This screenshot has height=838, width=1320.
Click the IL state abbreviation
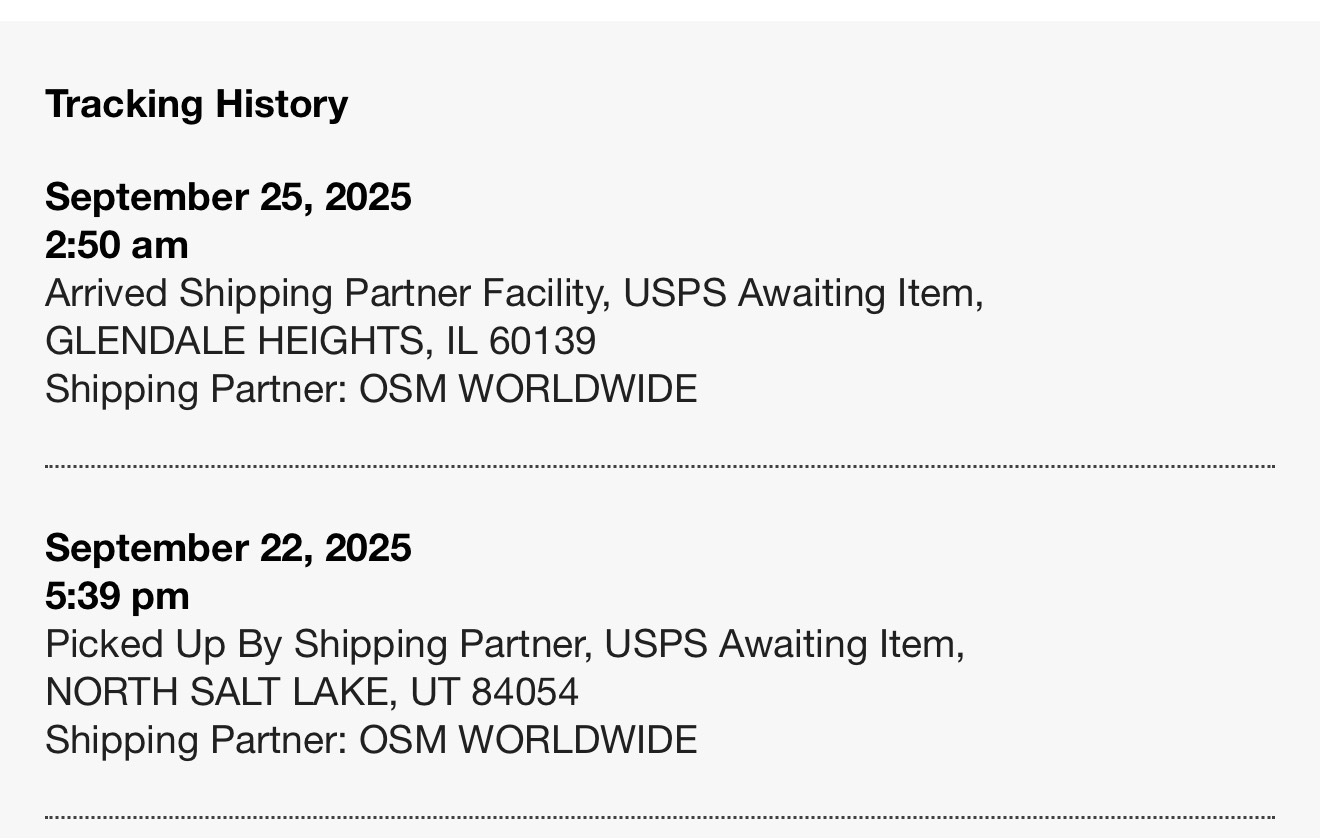coord(460,341)
